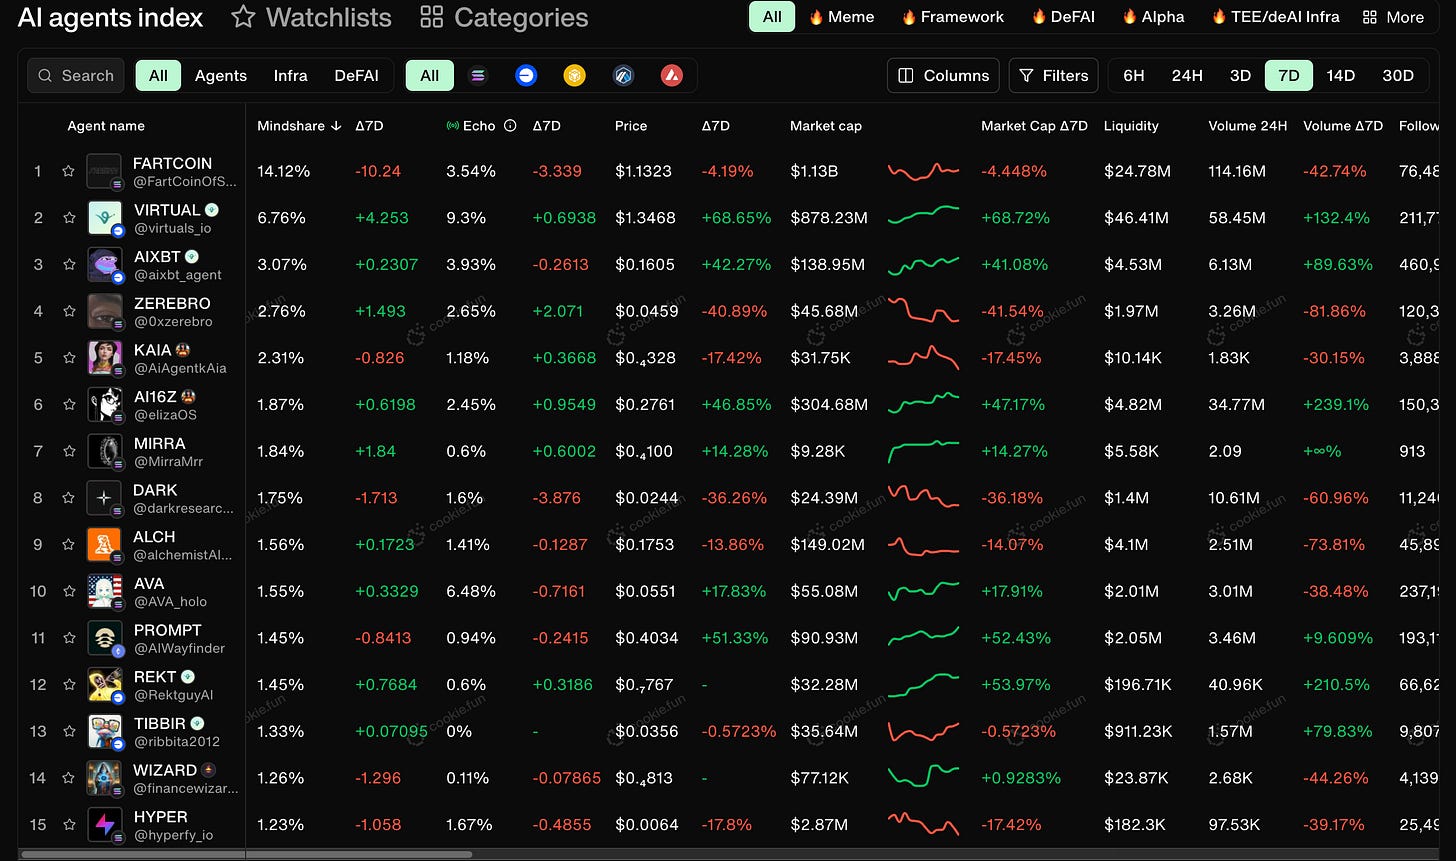Filter by Solana chain icon
Screen dimensions: 1456x861
(478, 75)
